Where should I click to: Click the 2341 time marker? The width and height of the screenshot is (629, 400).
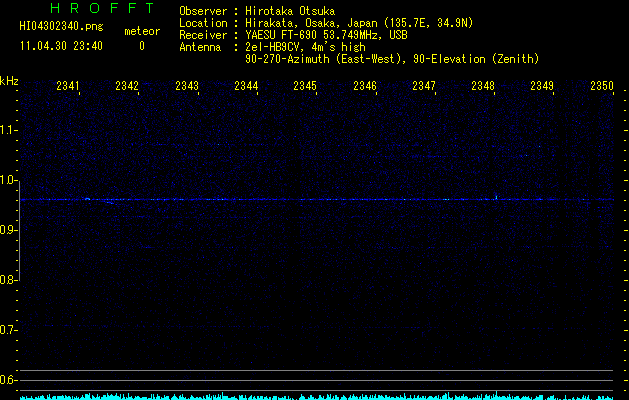[x=68, y=86]
